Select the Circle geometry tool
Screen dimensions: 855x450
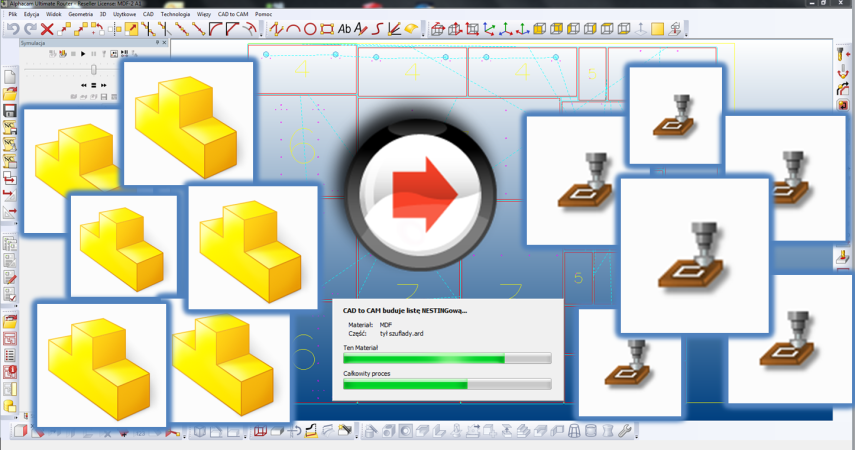(x=312, y=29)
